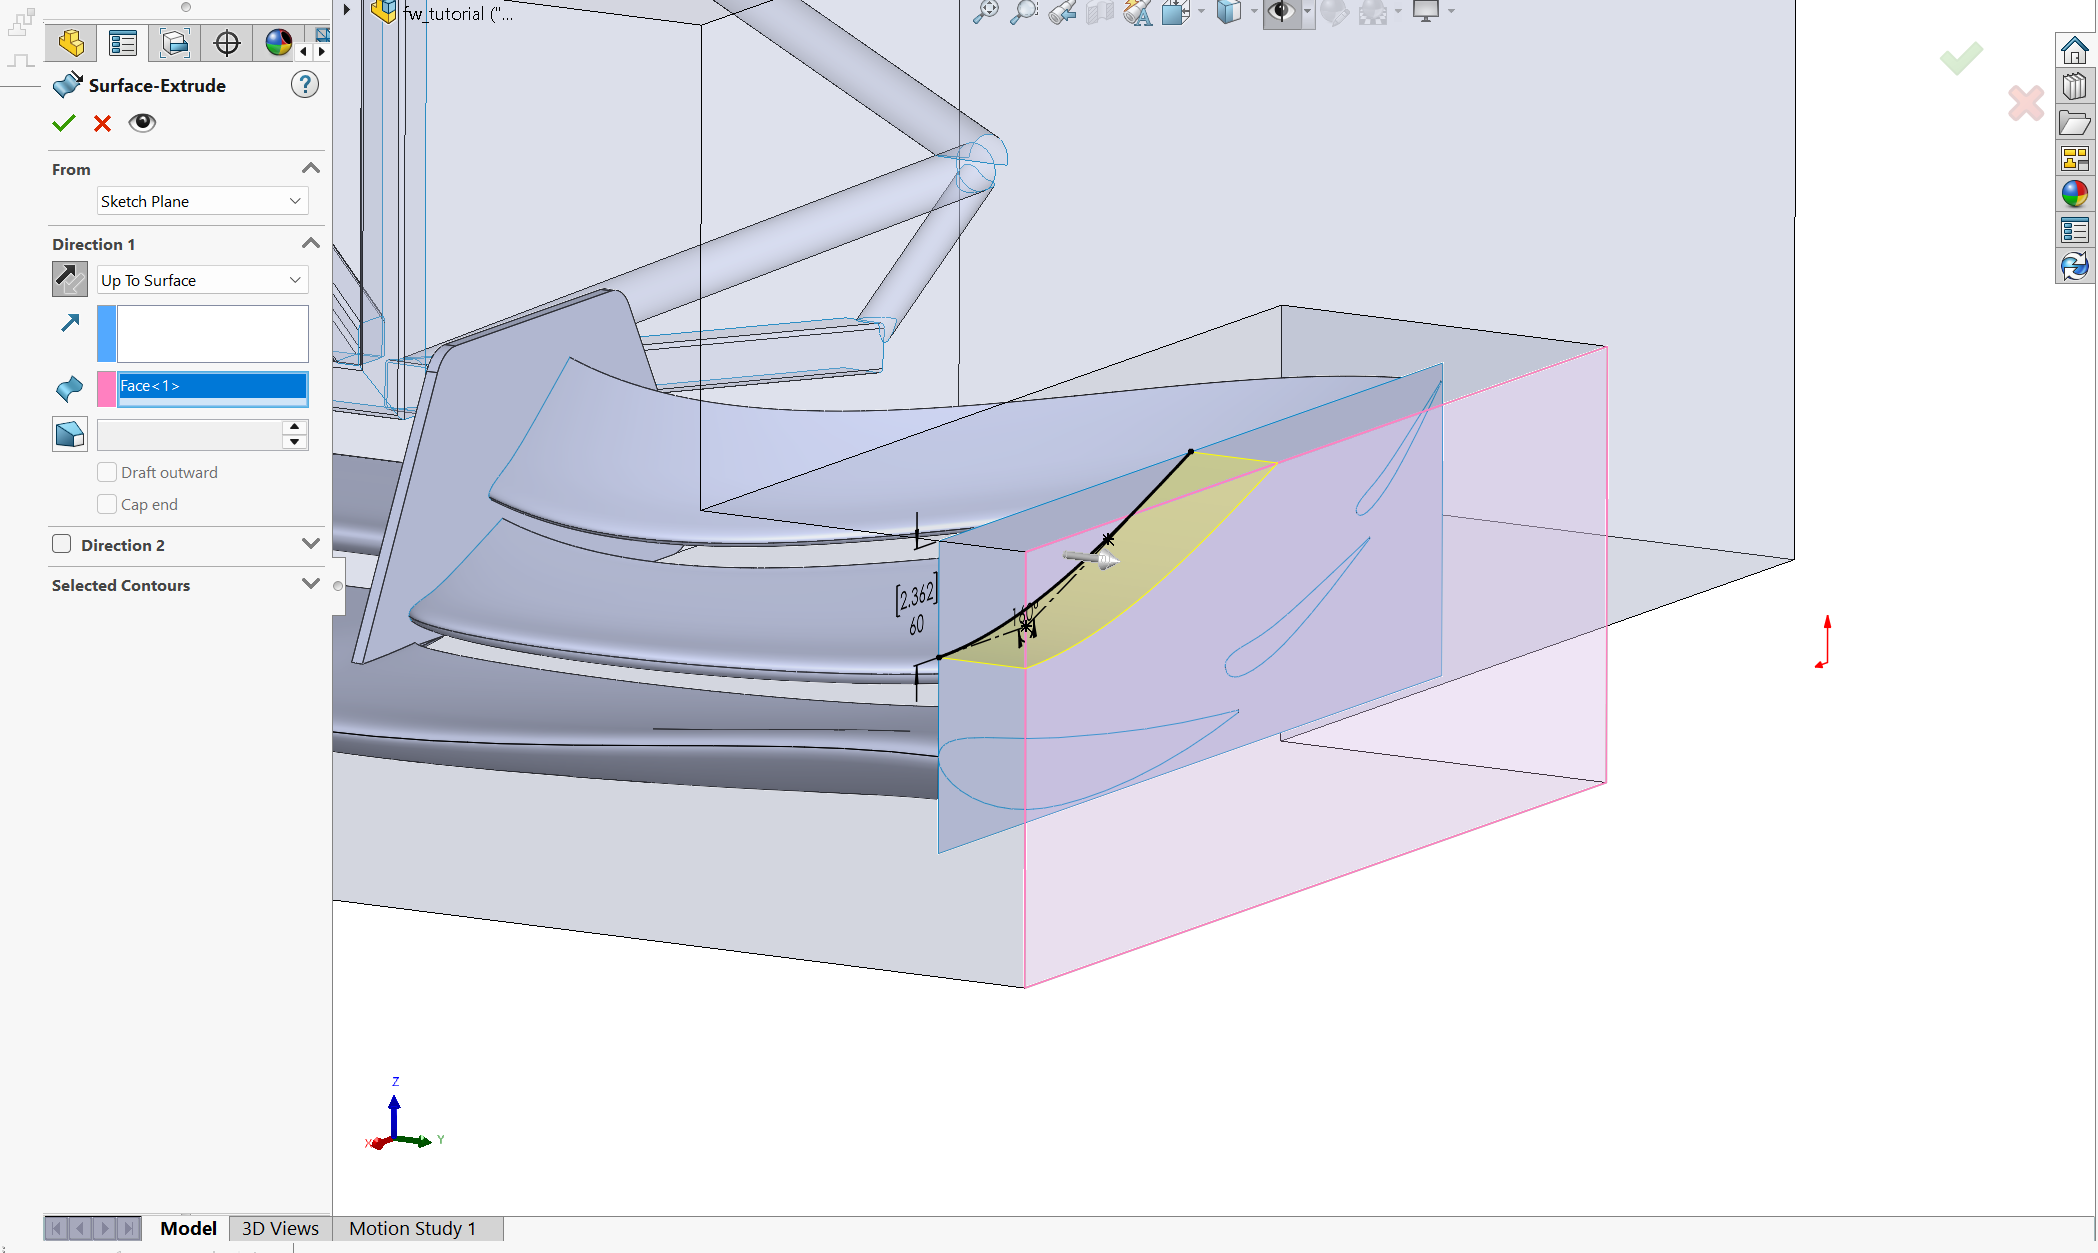Open the From Sketch Plane dropdown
This screenshot has height=1253, width=2098.
[x=202, y=201]
